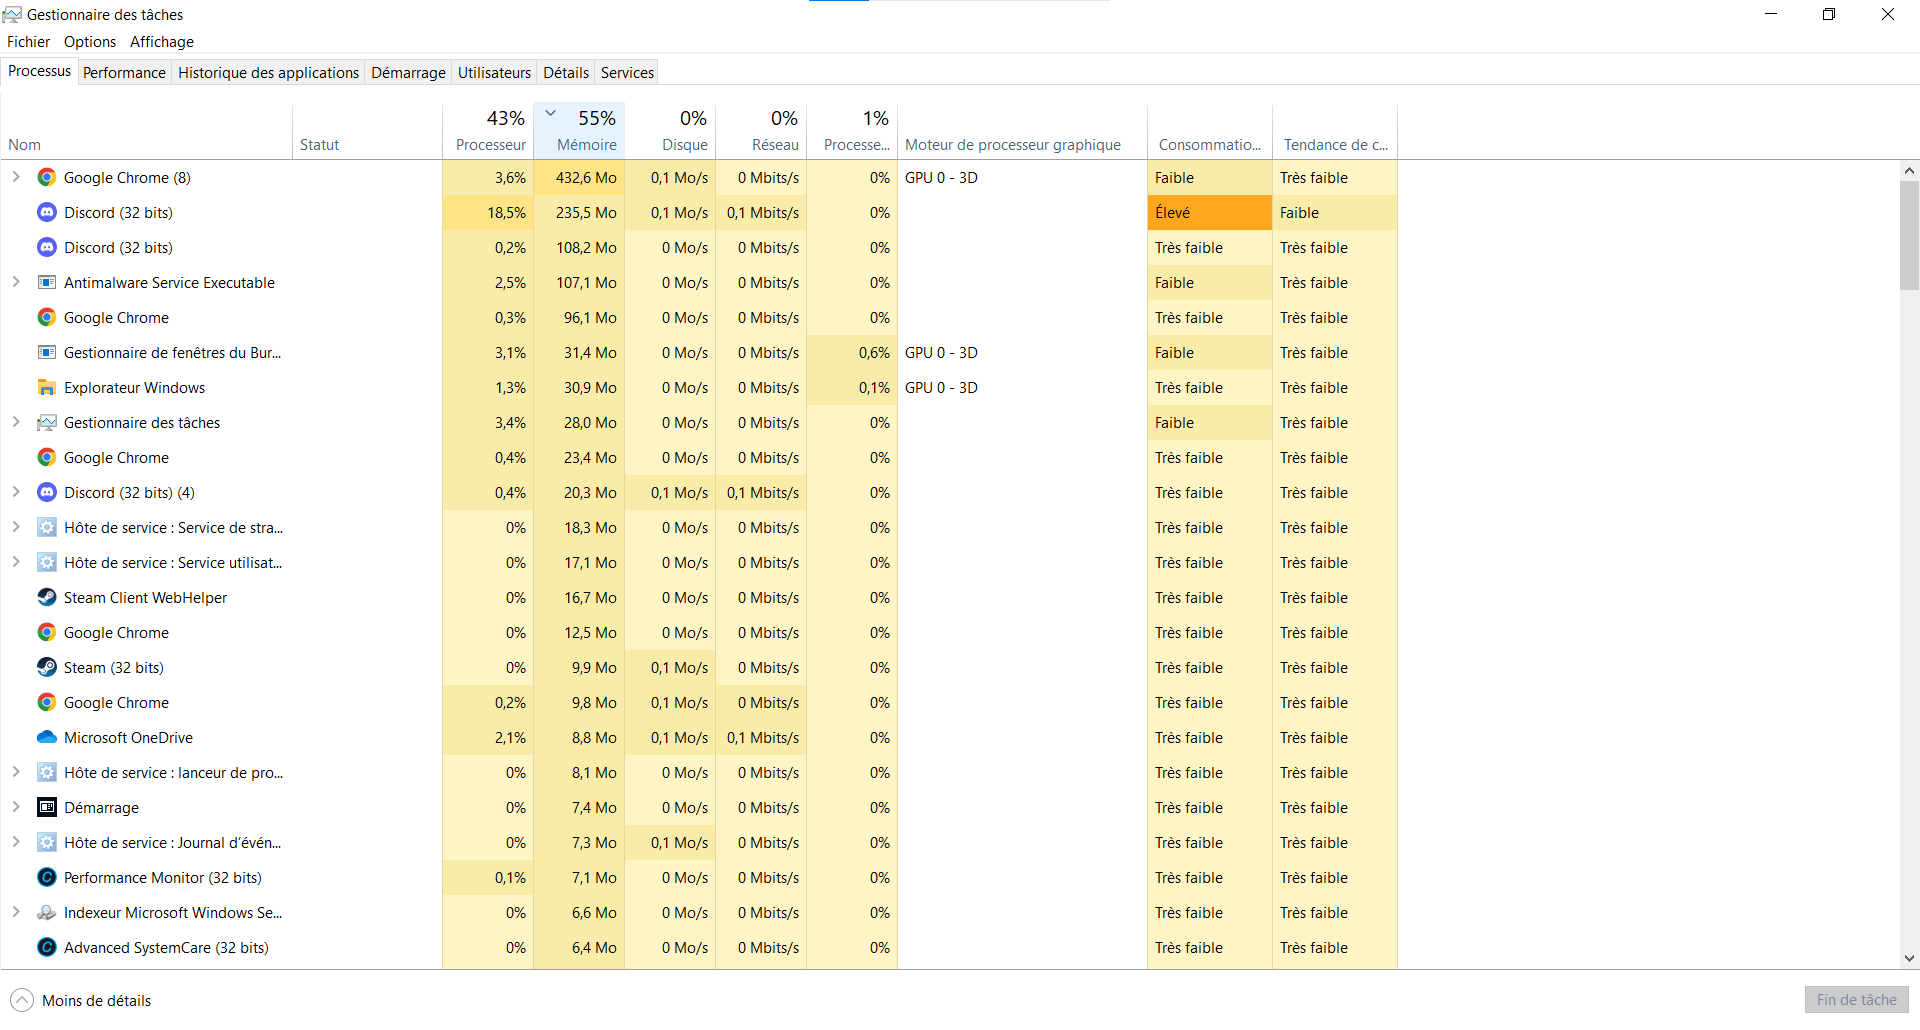The width and height of the screenshot is (1920, 1030).
Task: Click the Journal d'événements gear icon
Action: coord(46,842)
